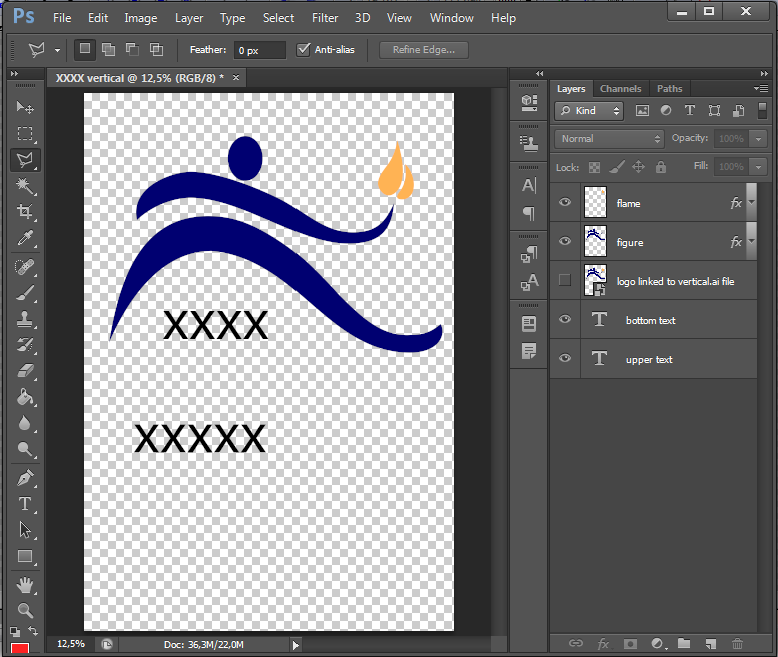
Task: Select the upper text layer
Action: tap(650, 359)
